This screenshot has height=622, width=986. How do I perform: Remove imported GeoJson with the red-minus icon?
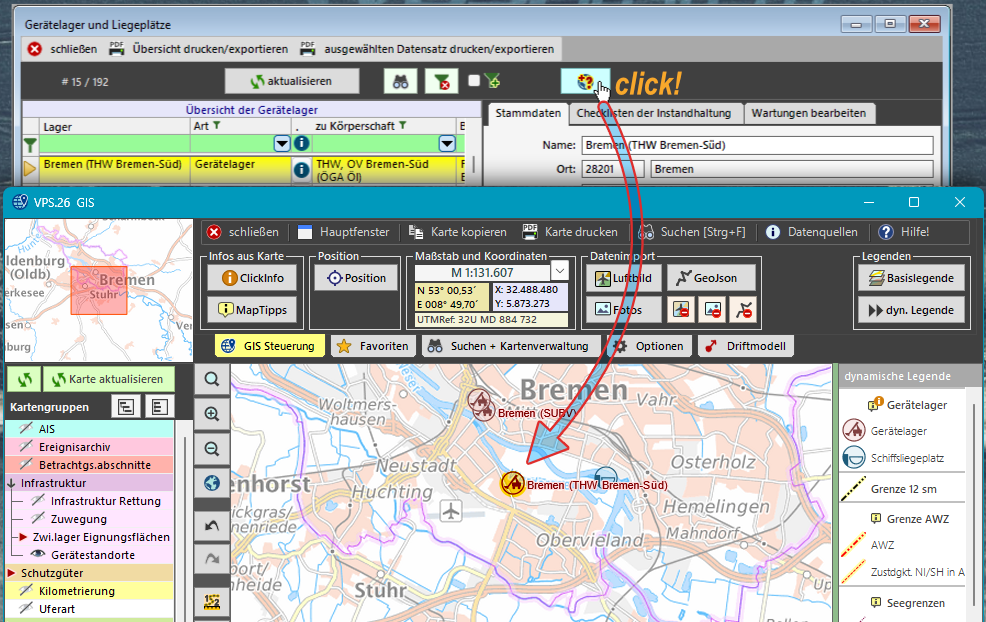(742, 310)
